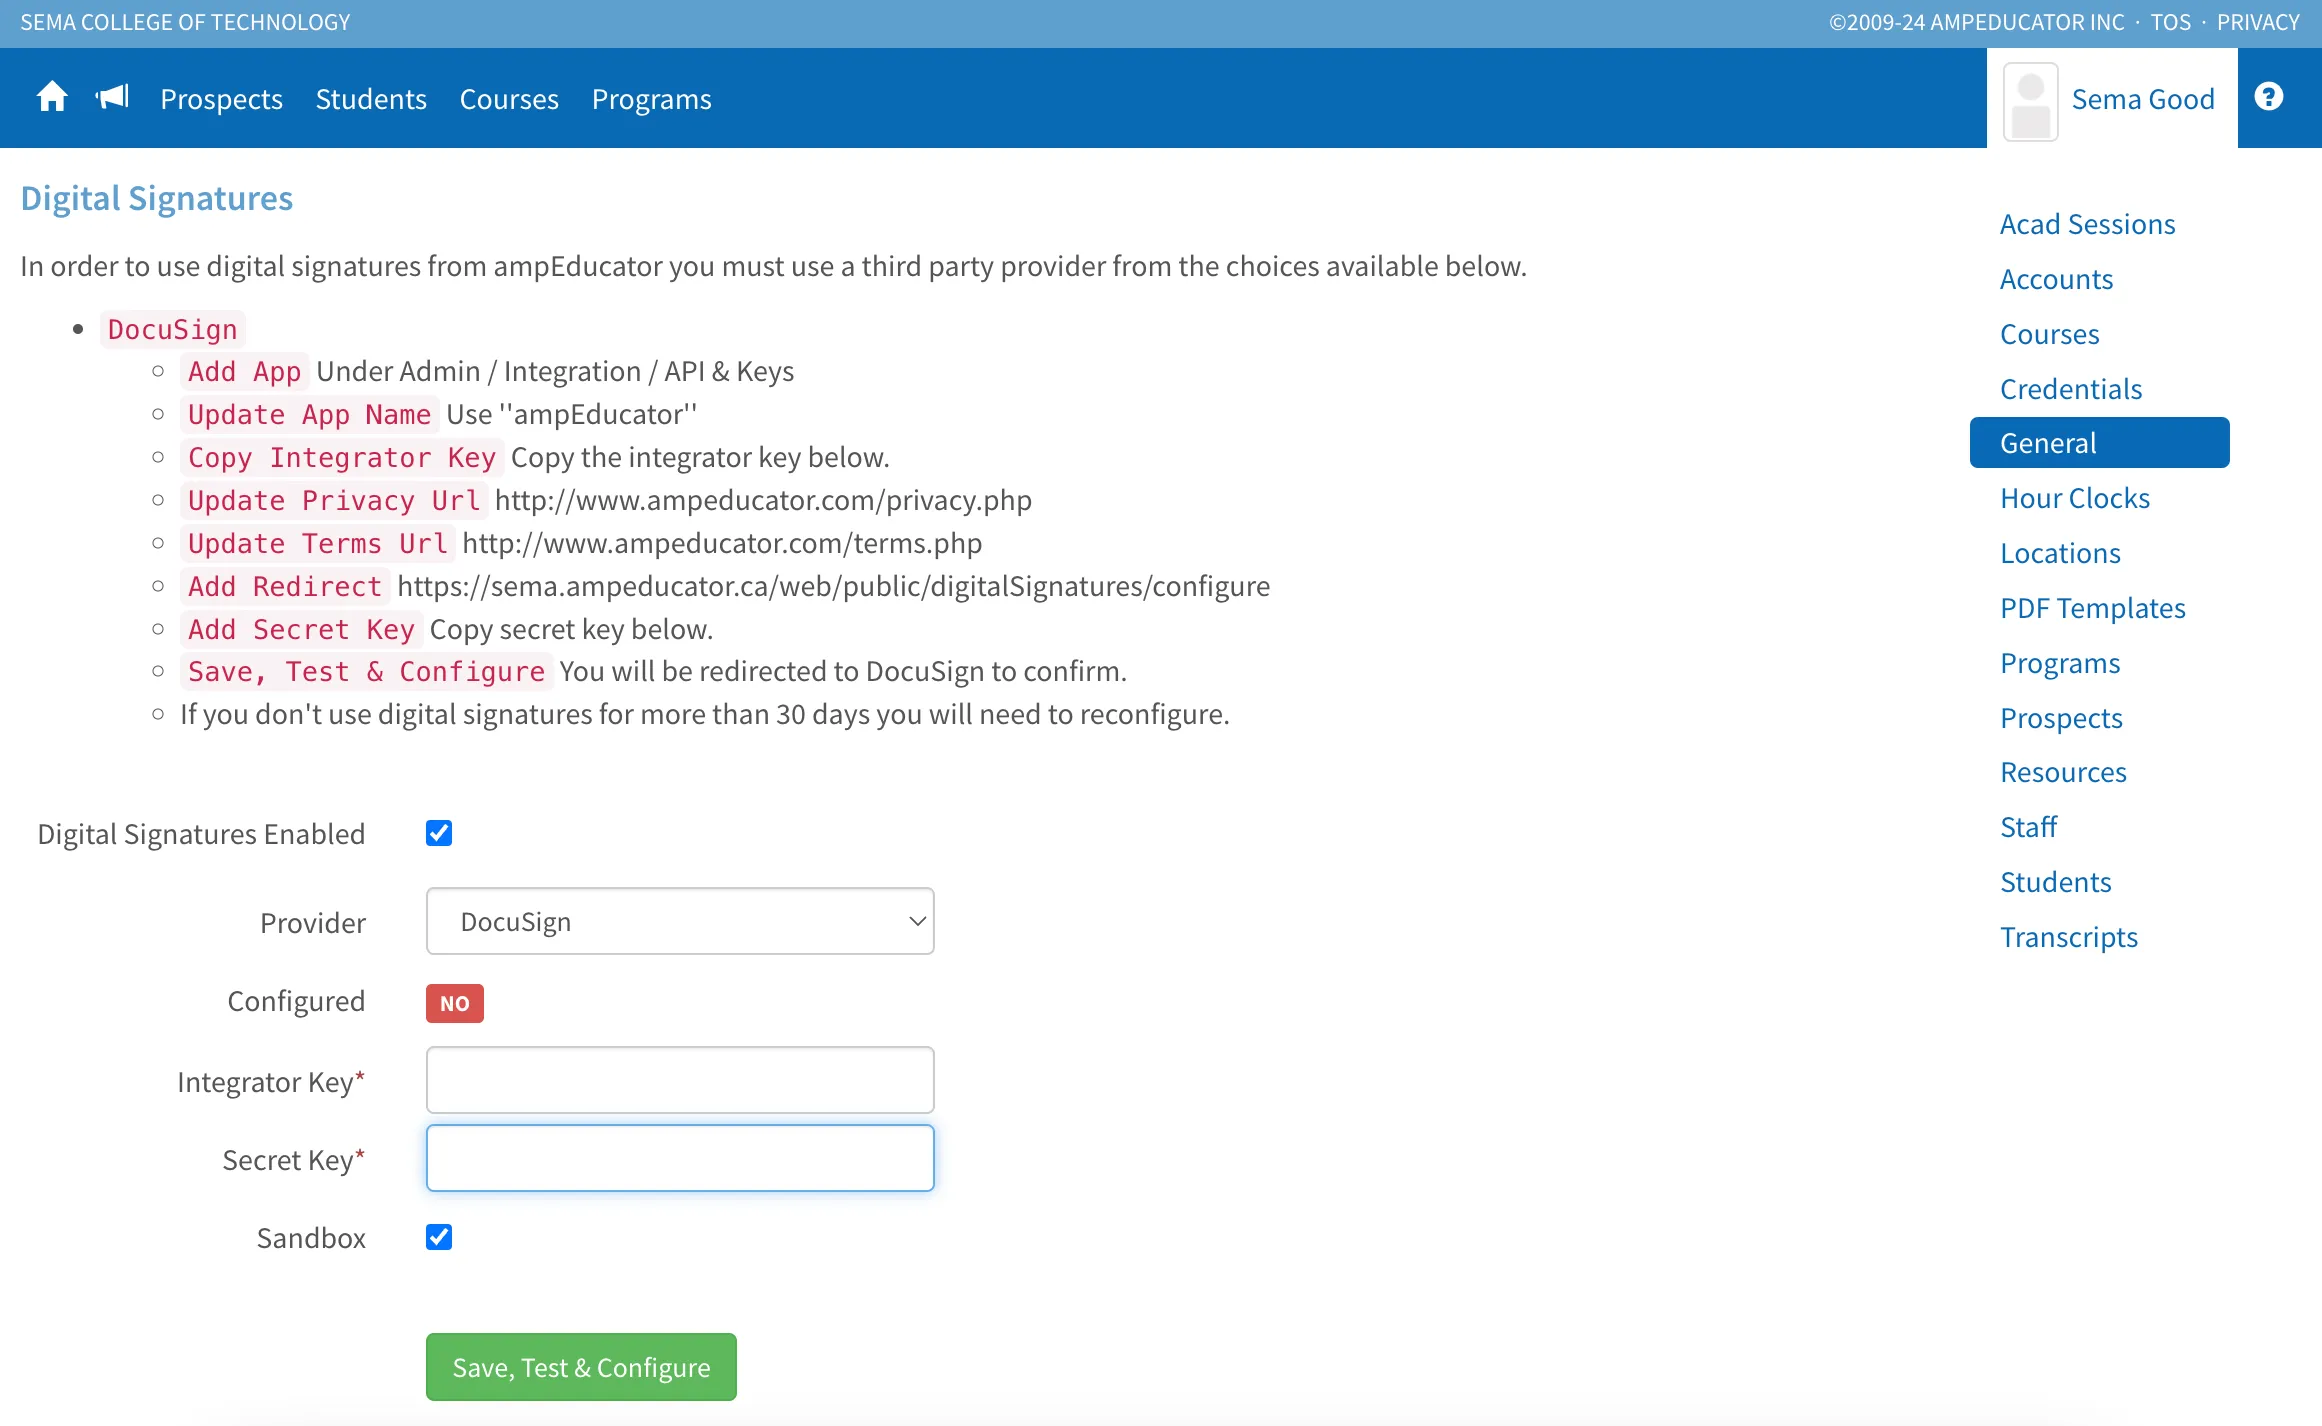Open the Programs top navigation item

pos(651,99)
